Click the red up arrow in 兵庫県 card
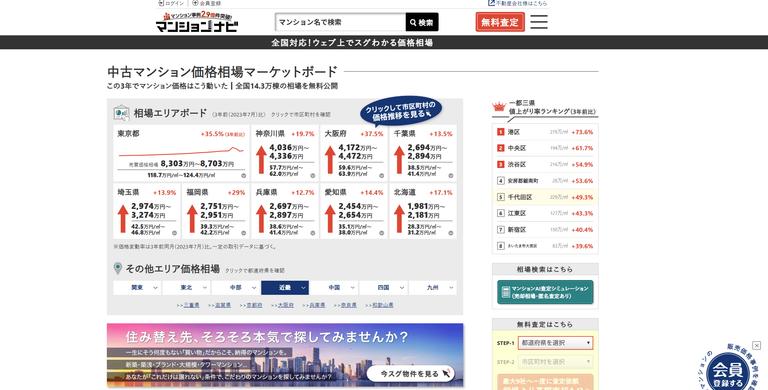Screen dimensions: 768x390 [x=261, y=219]
